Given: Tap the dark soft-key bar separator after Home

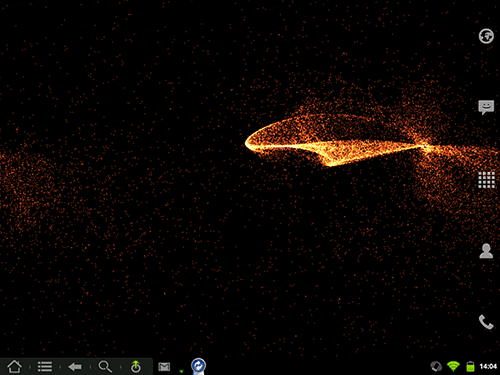Looking at the screenshot, I should point(30,367).
